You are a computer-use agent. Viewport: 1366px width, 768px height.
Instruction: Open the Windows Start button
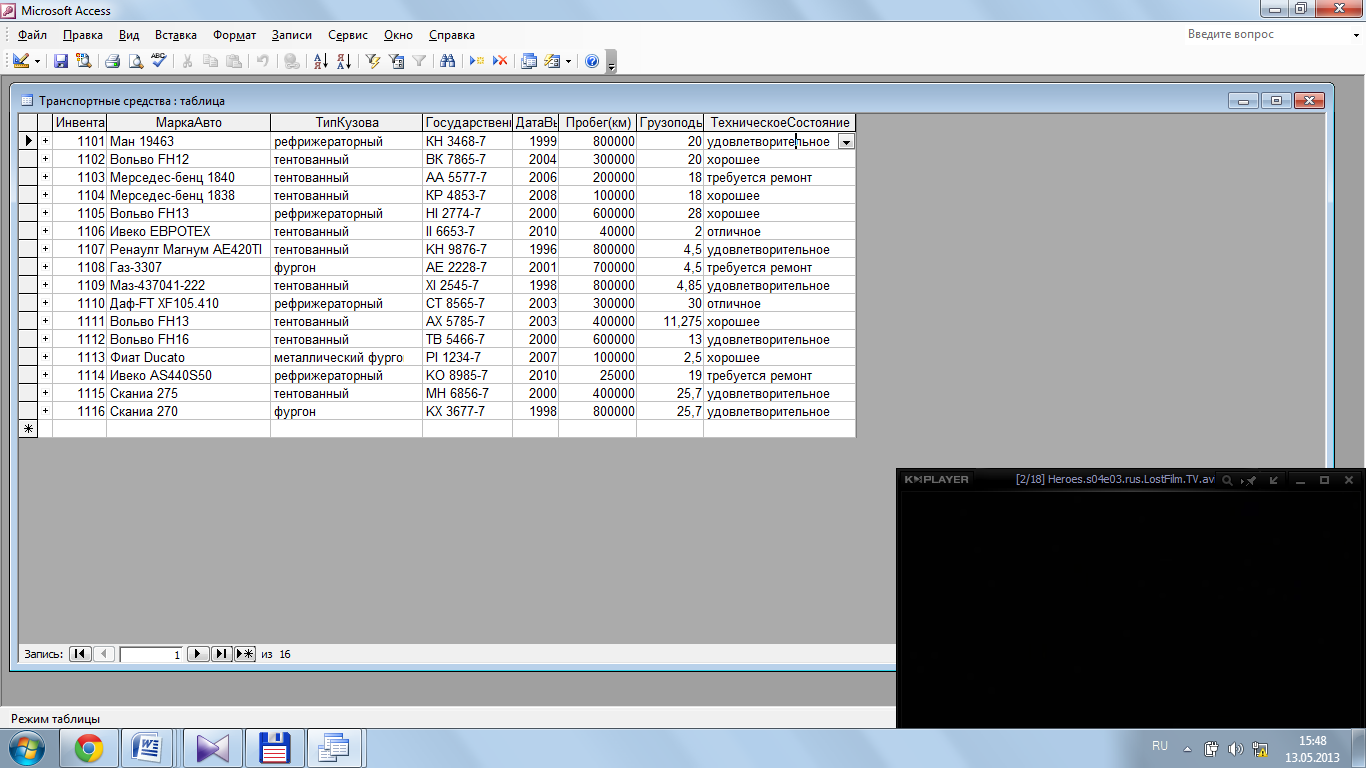click(25, 748)
